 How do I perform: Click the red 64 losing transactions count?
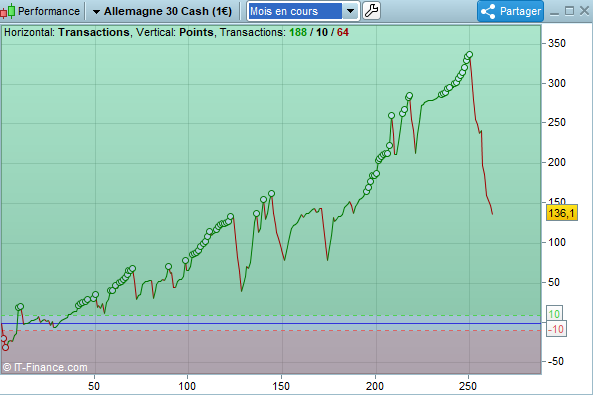click(x=343, y=33)
